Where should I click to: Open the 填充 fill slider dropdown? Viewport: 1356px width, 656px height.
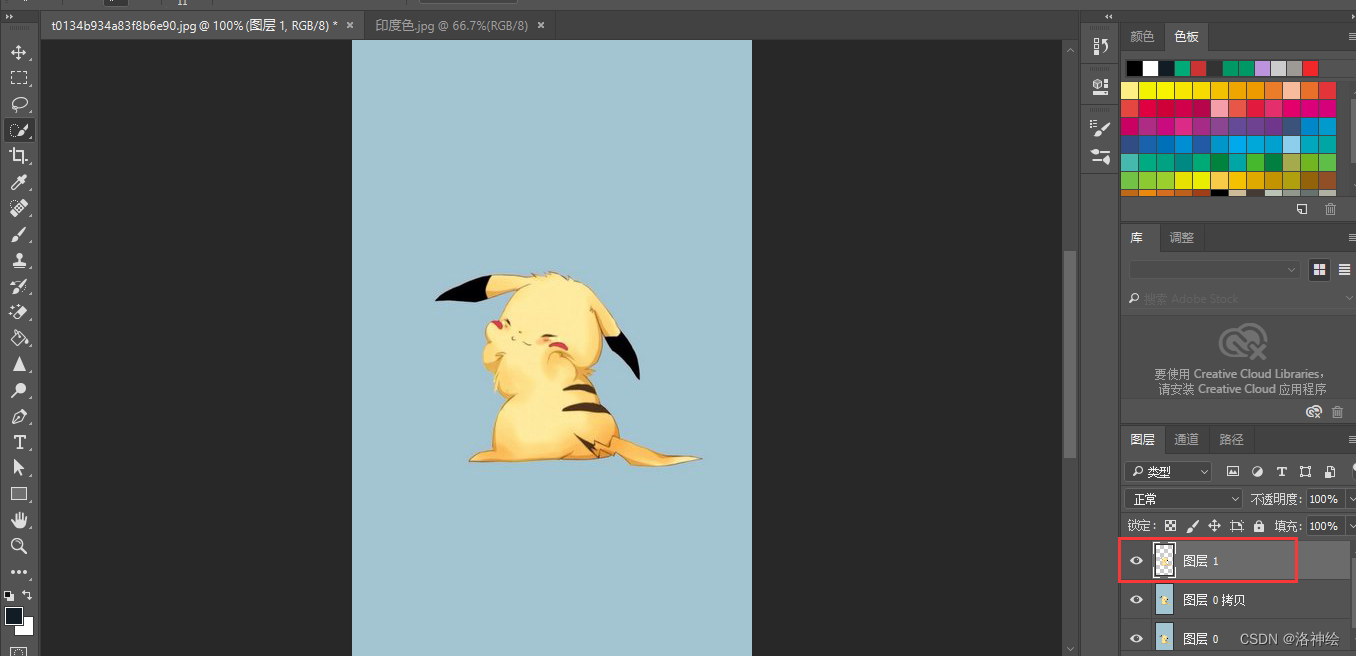[x=1349, y=526]
